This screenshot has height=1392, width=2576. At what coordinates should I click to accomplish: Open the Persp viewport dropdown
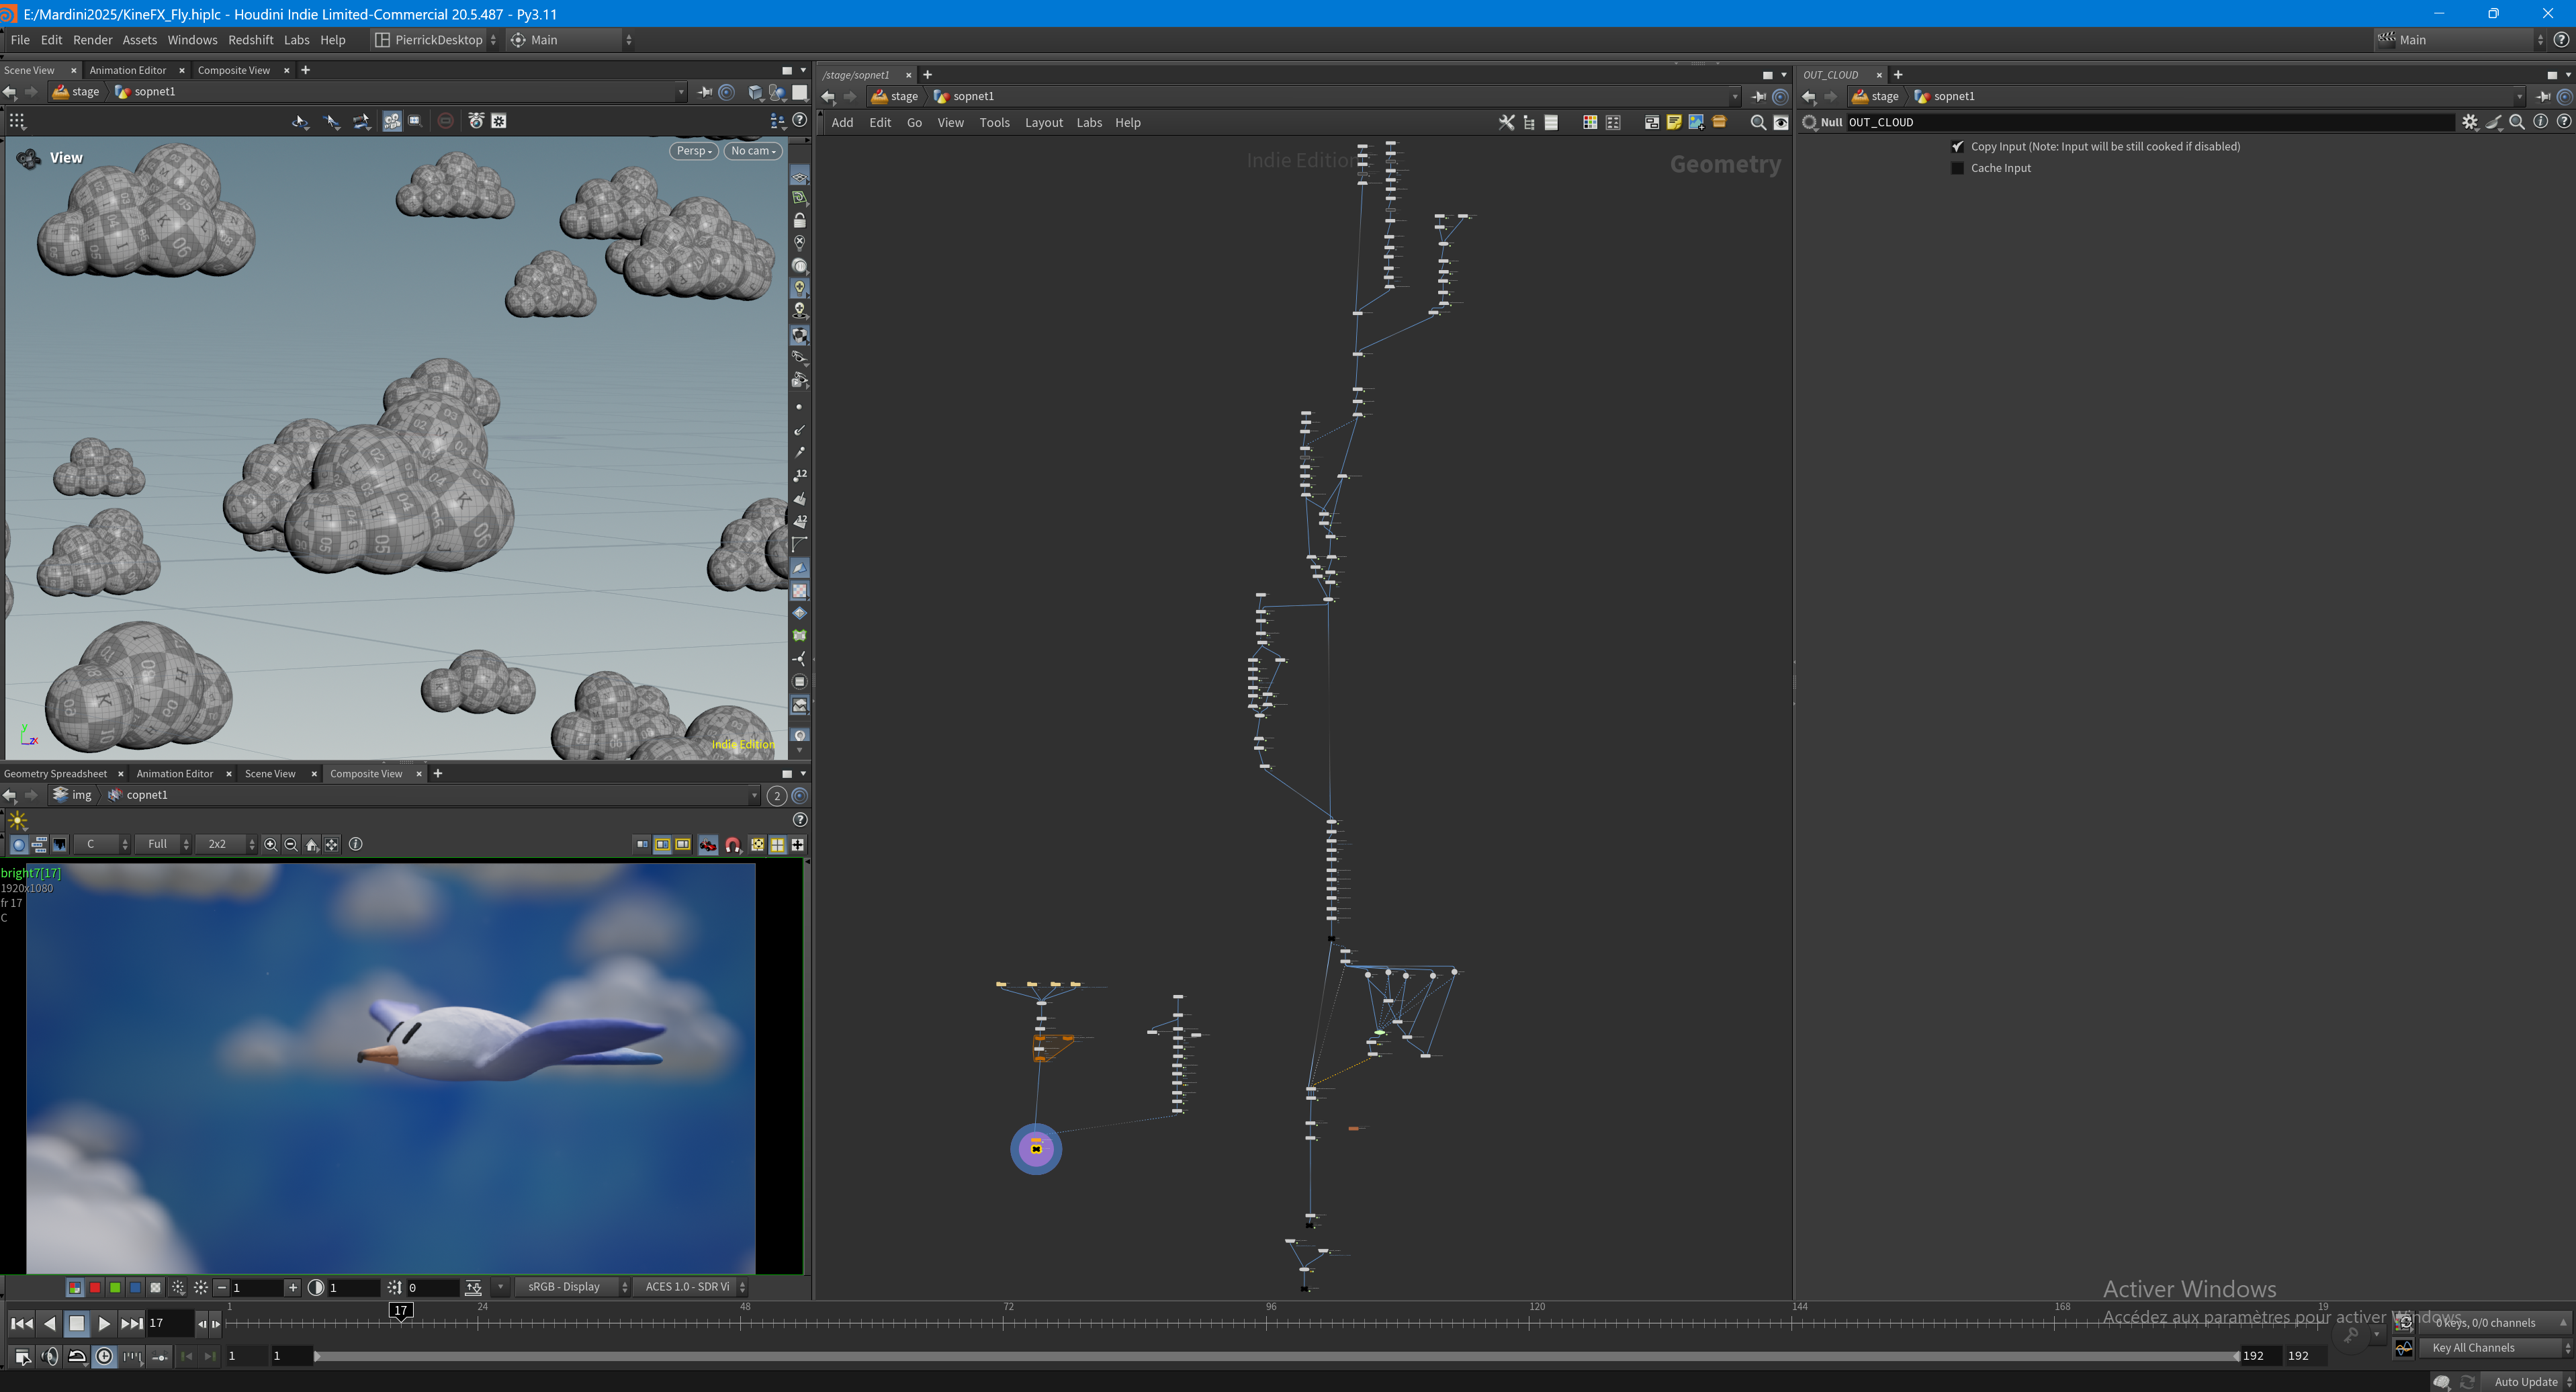(x=694, y=151)
